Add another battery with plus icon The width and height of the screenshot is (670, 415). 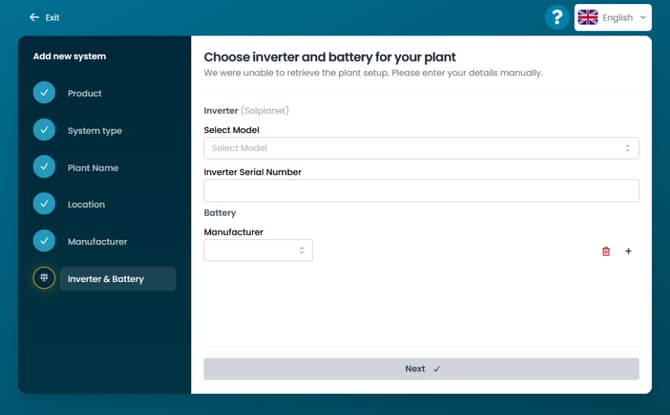point(628,251)
